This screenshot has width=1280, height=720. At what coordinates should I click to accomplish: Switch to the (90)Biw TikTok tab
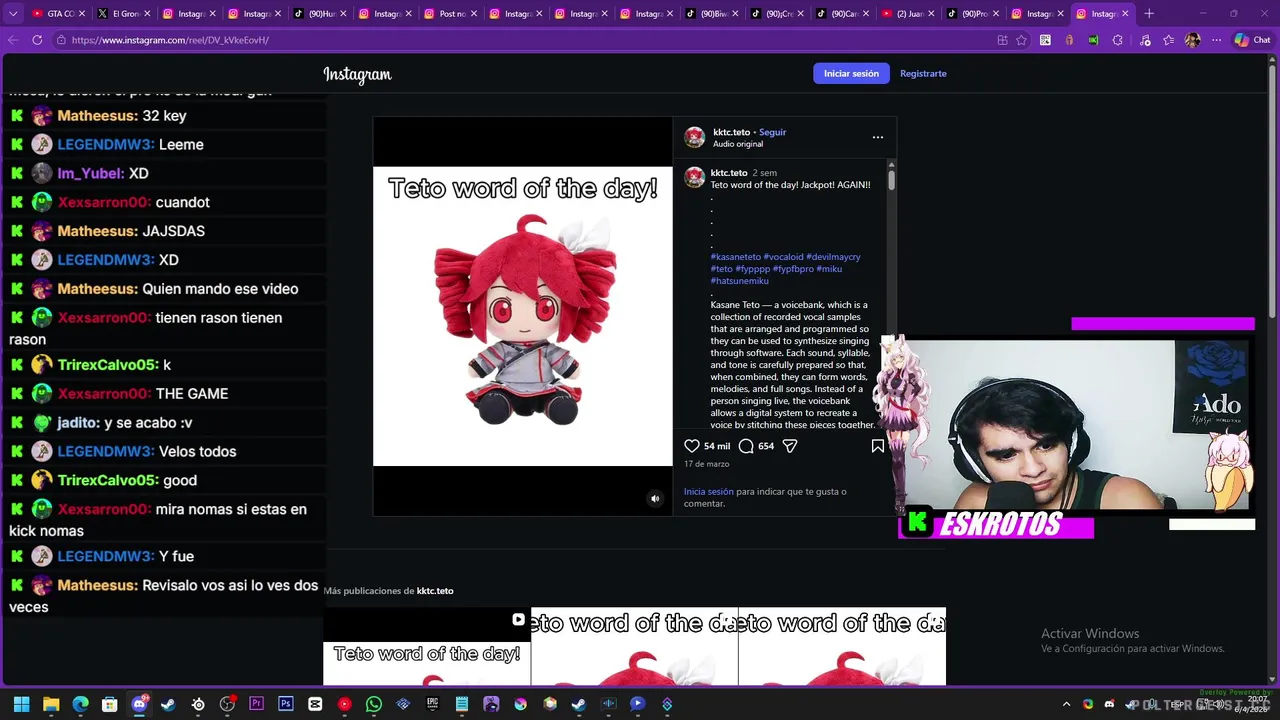click(710, 14)
